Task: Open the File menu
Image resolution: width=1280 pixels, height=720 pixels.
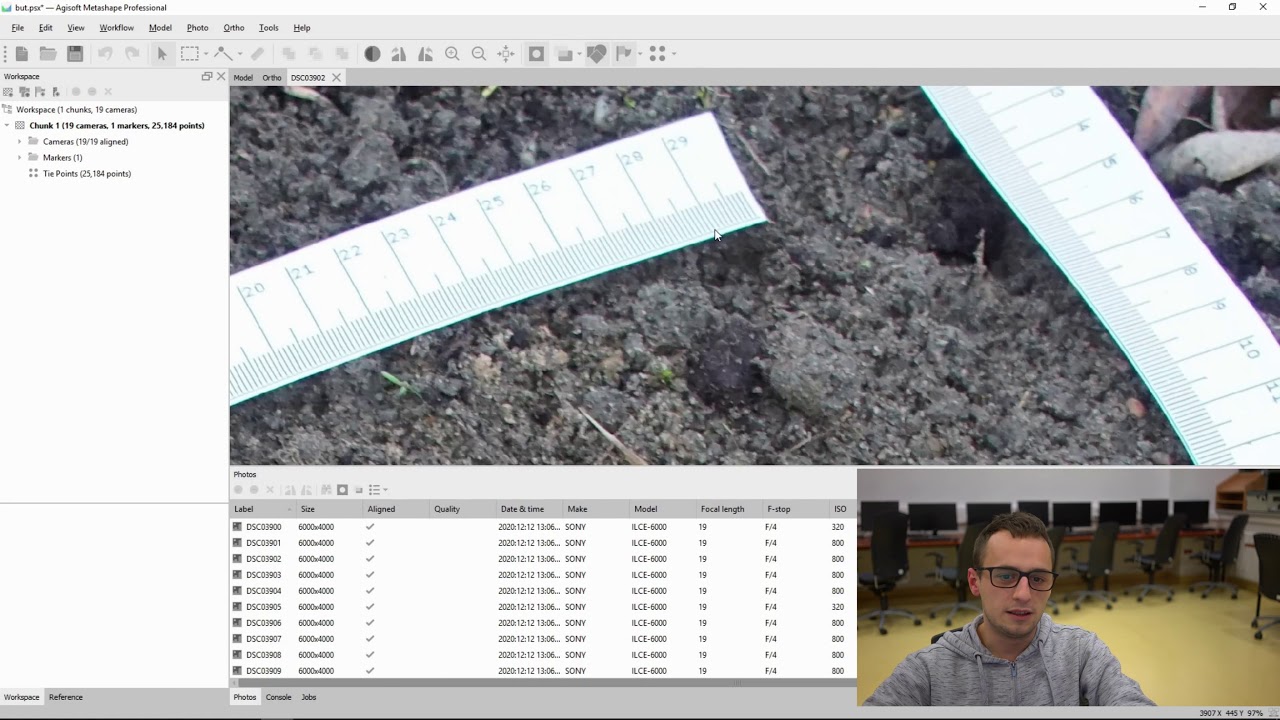Action: click(x=18, y=28)
